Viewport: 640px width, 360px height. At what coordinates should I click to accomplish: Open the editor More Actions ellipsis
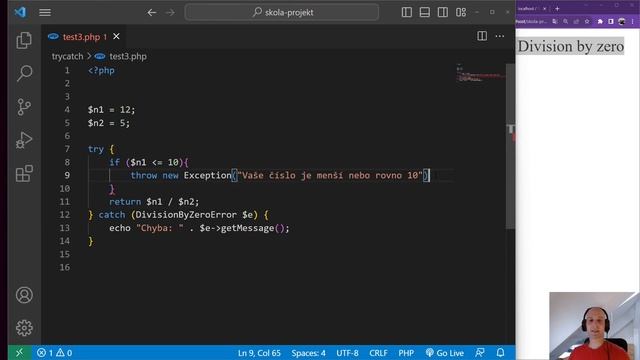coord(500,36)
